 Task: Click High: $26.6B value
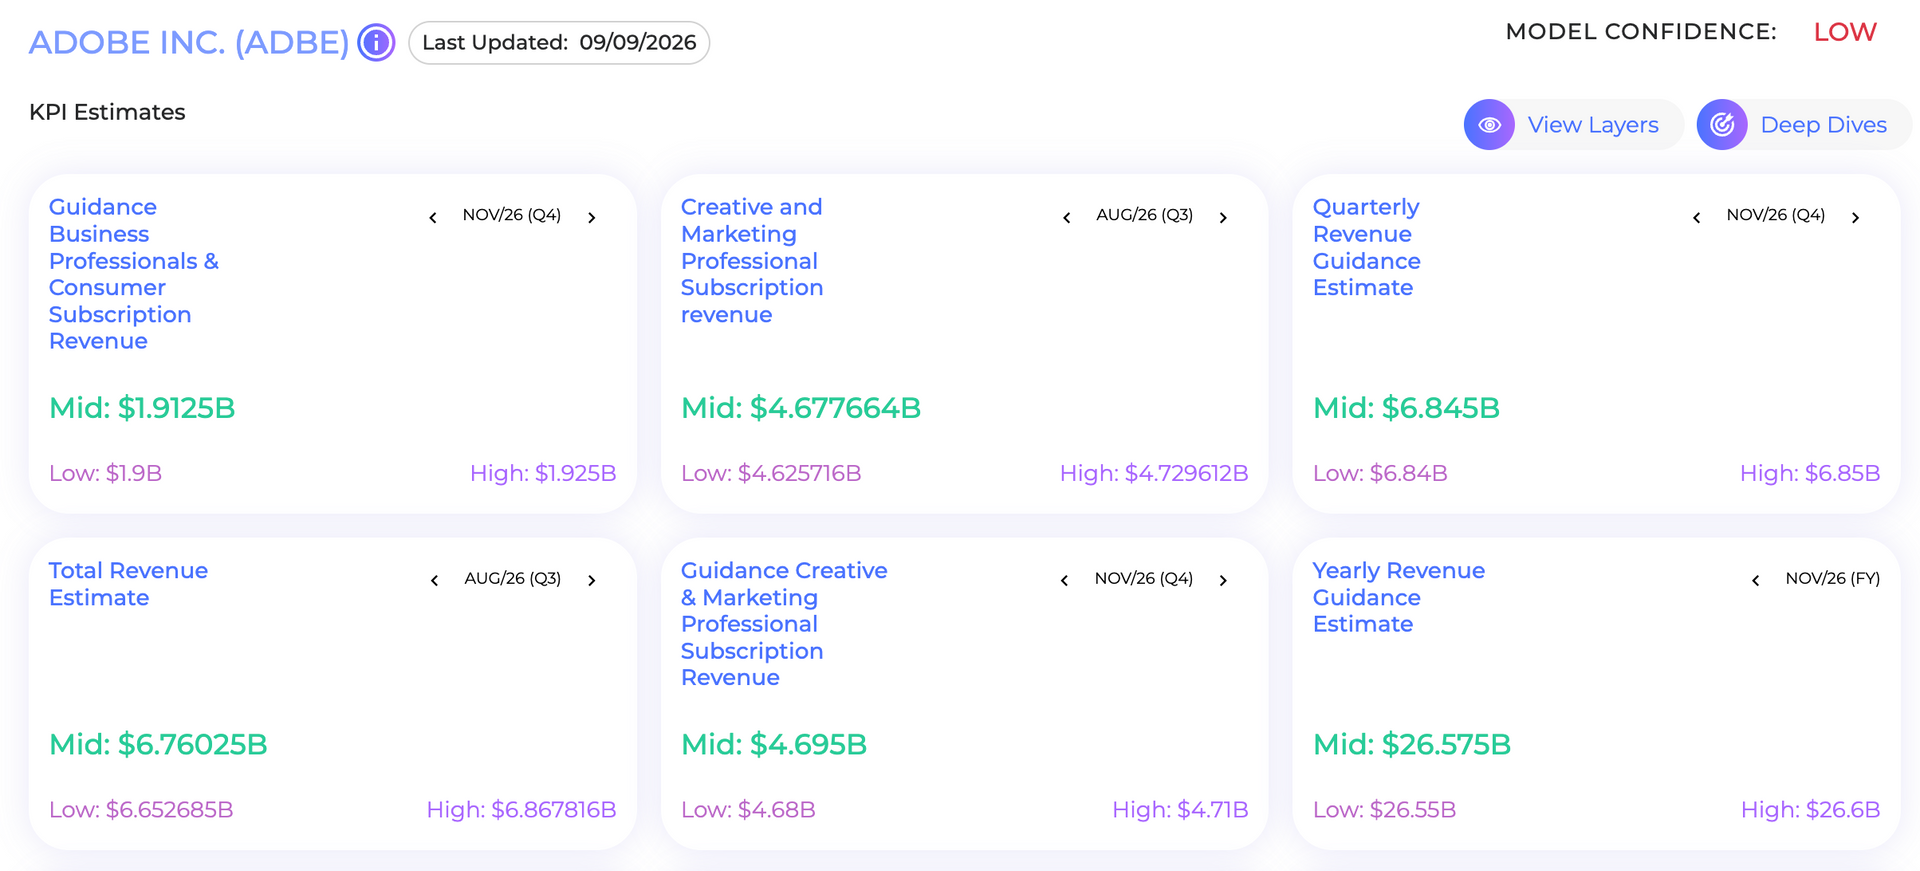(1810, 810)
